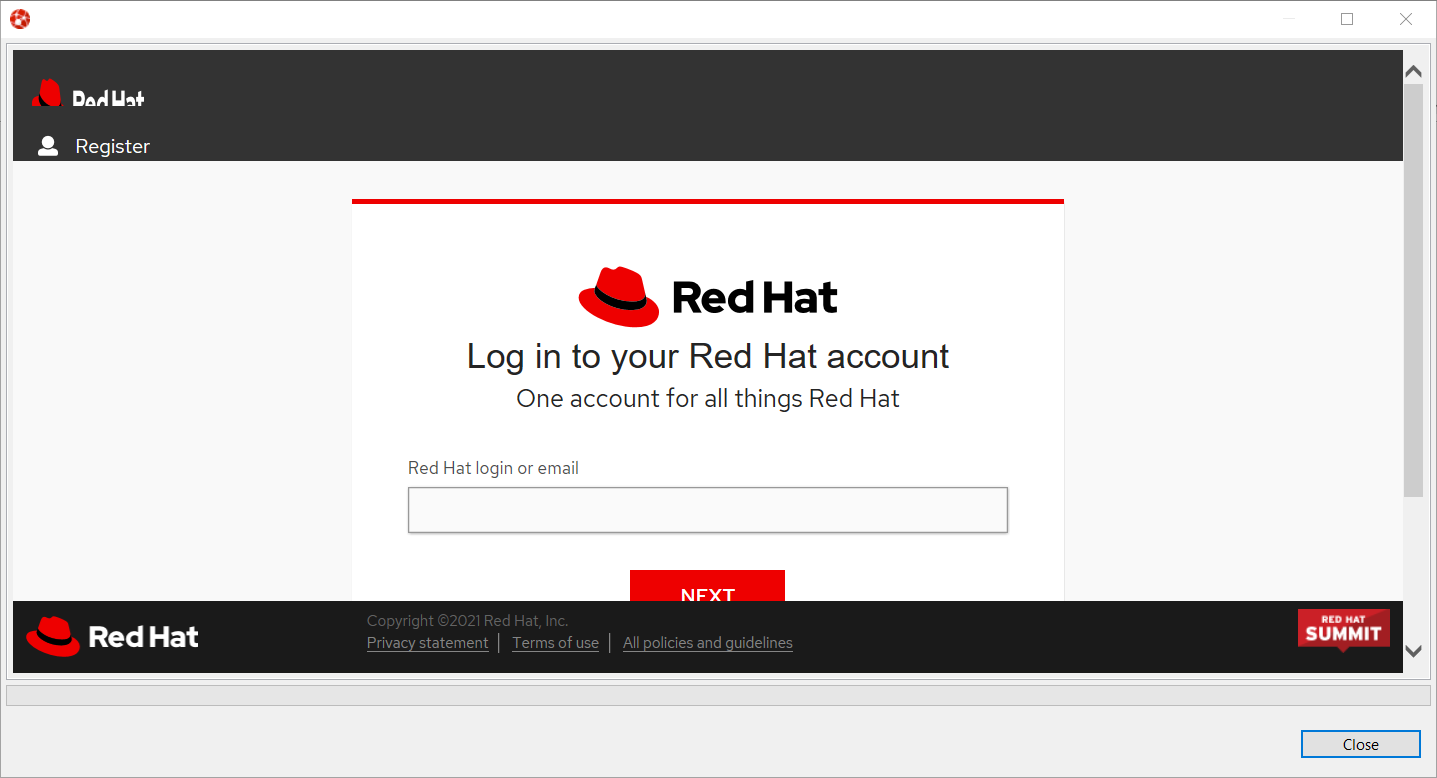Open All policies and guidelines link
1437x778 pixels.
(708, 643)
